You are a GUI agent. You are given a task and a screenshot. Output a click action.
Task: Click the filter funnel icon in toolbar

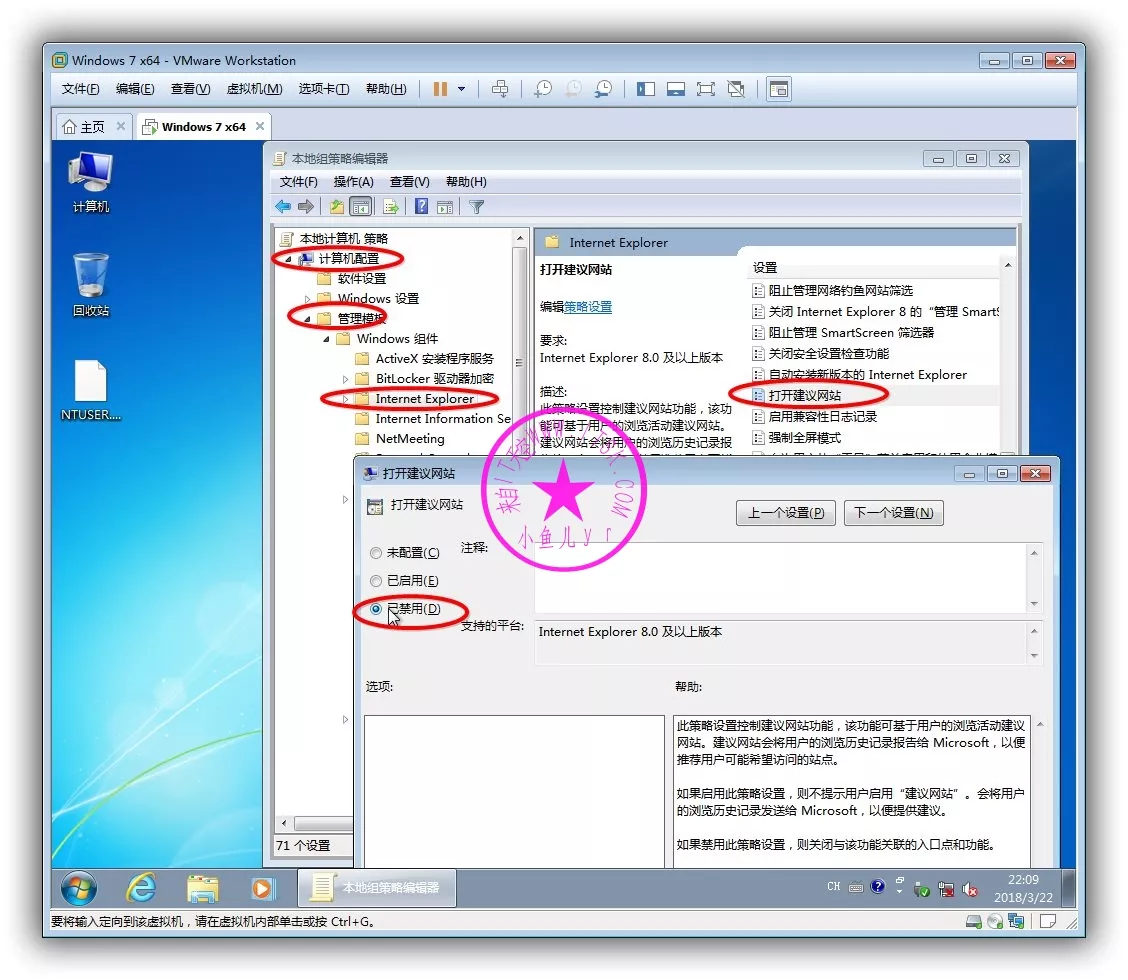(477, 207)
